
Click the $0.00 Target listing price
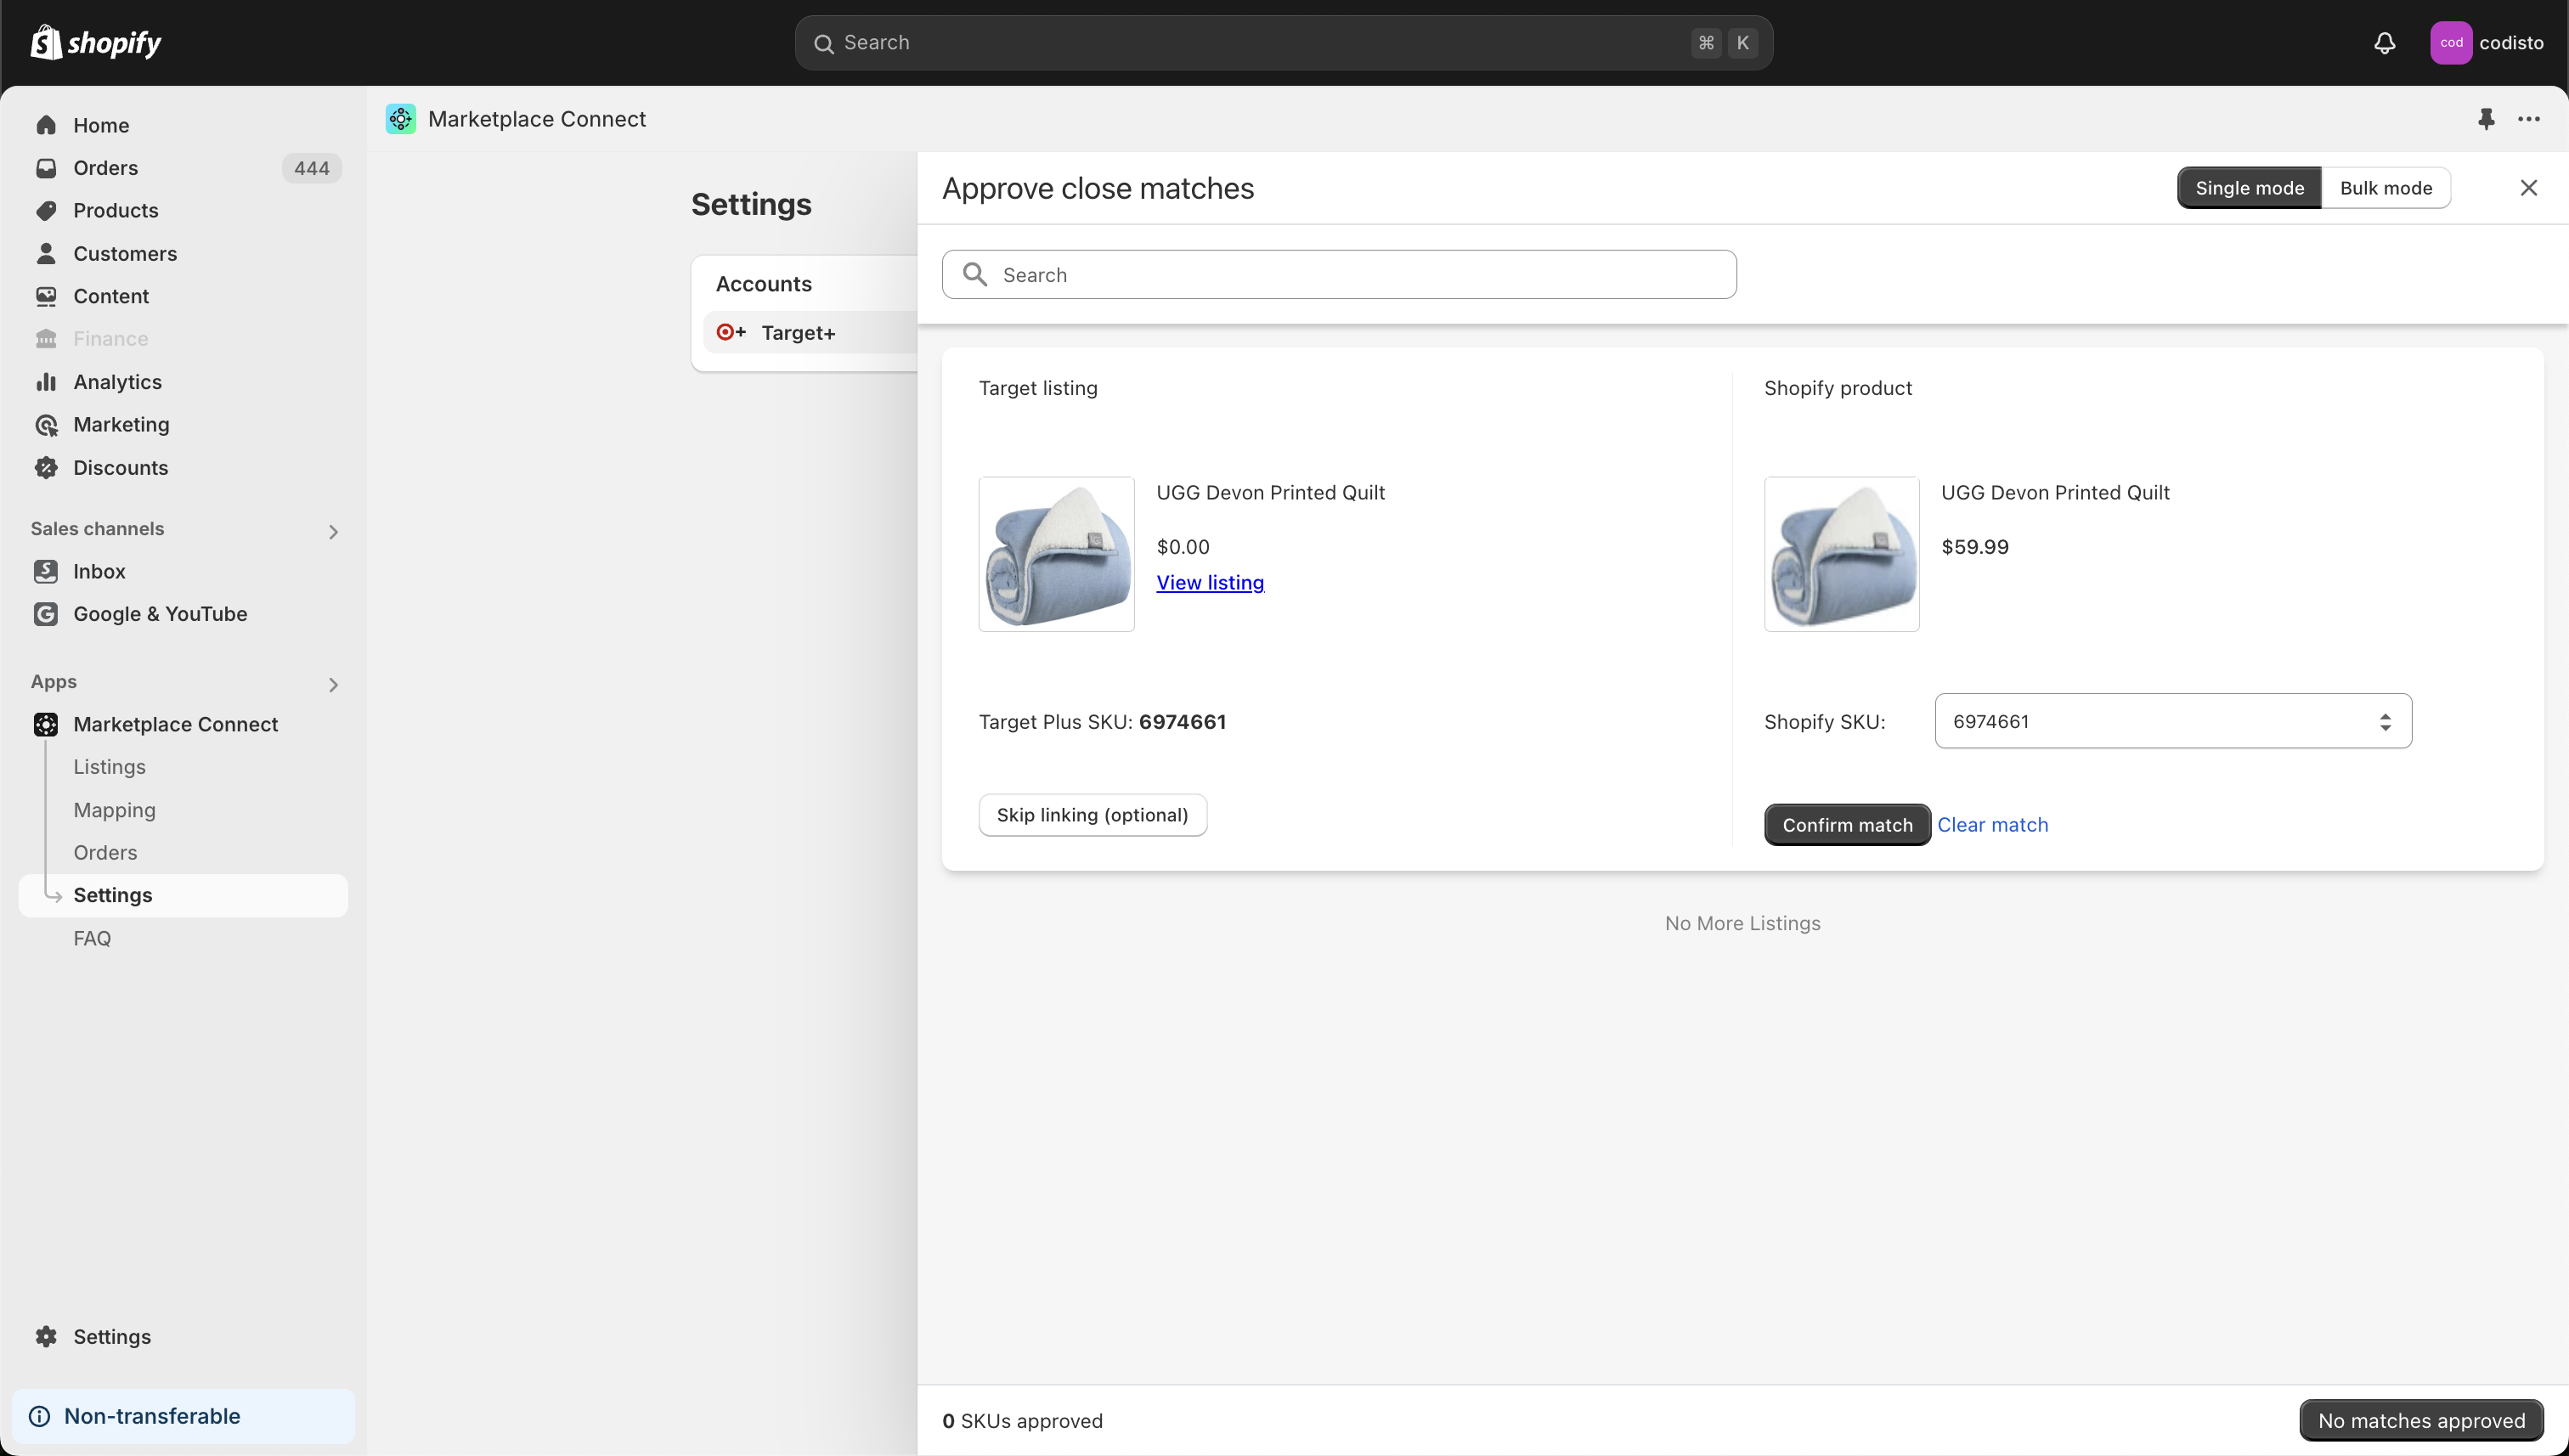click(1183, 547)
